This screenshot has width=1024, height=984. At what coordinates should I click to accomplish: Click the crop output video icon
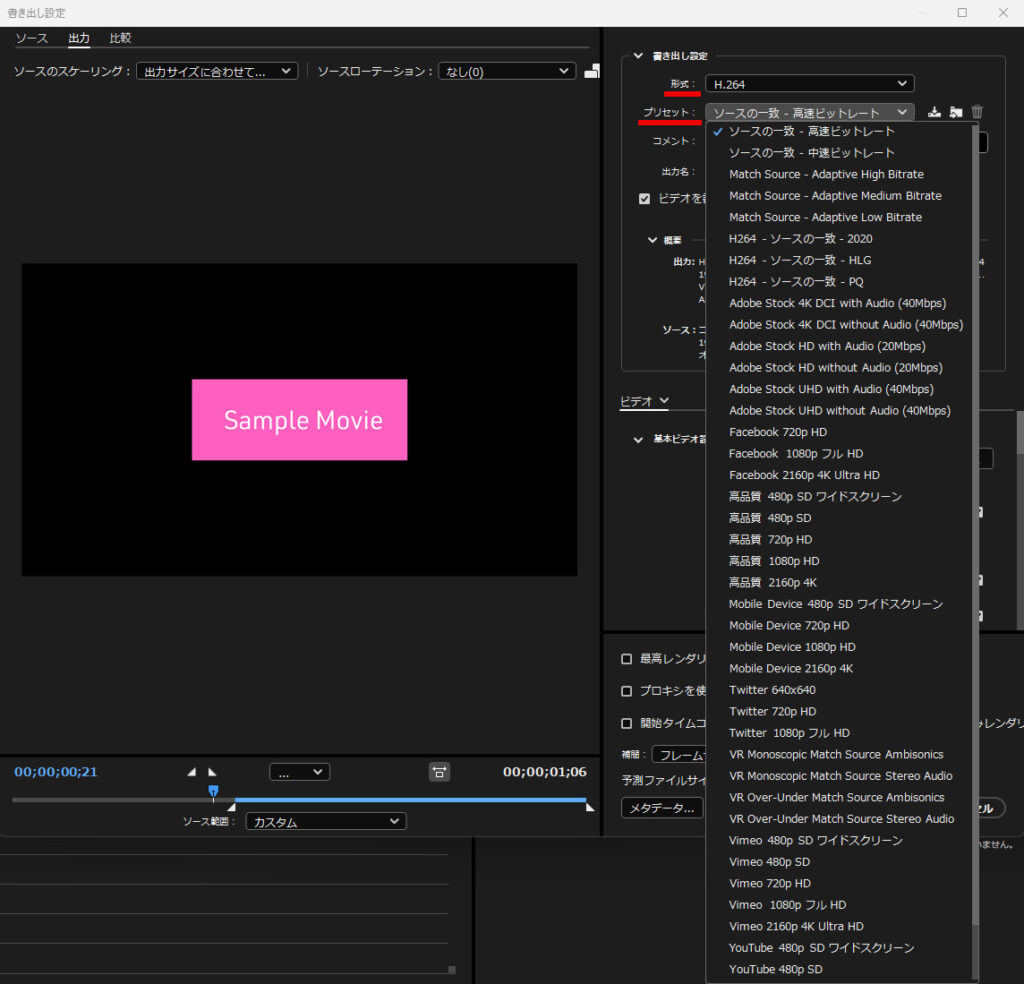[592, 71]
